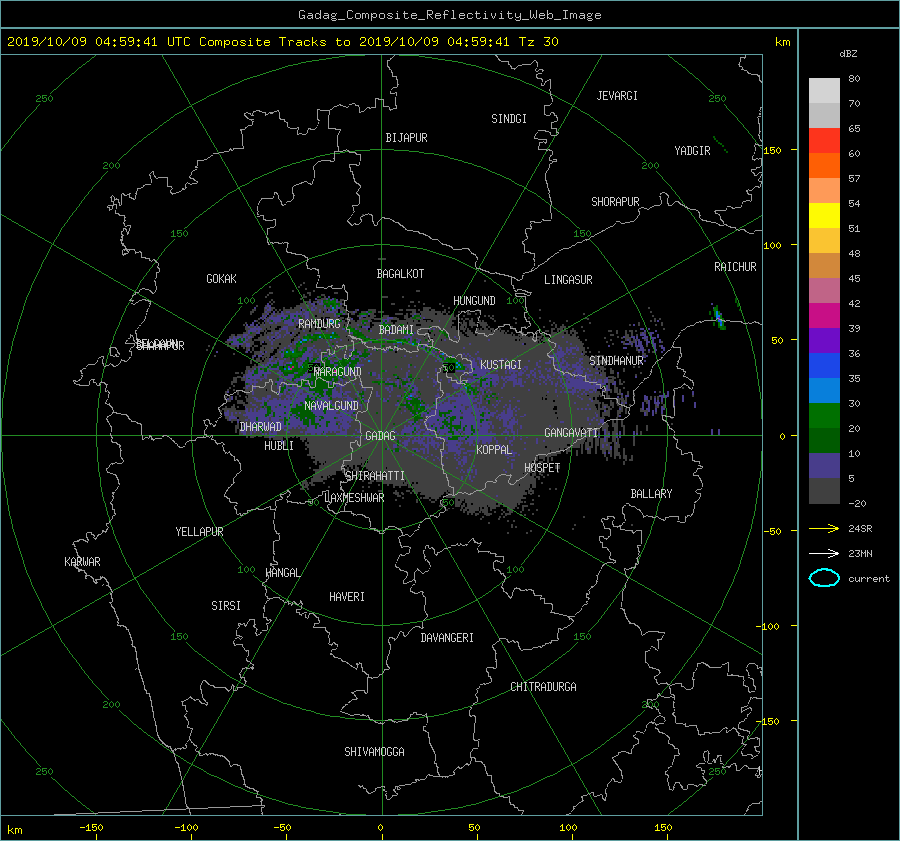Click the CHITRADURGA city label
The image size is (900, 841).
(x=543, y=687)
